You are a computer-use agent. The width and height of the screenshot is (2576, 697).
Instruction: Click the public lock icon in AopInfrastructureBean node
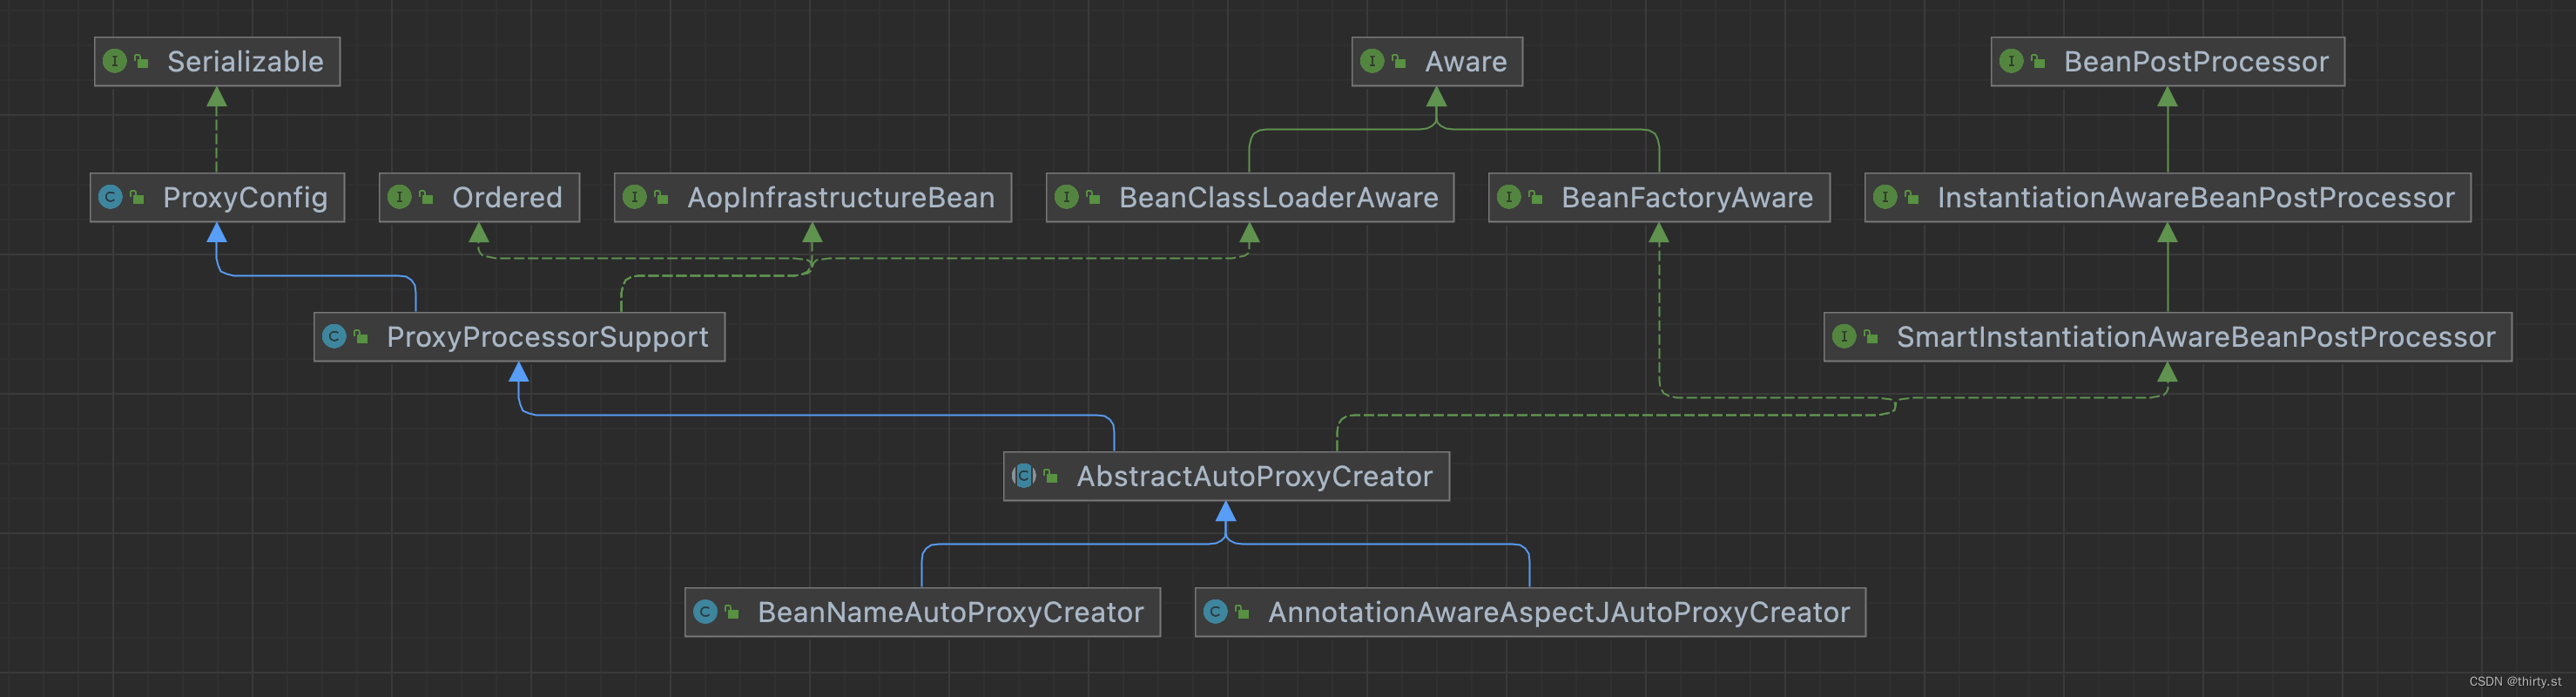(x=662, y=197)
